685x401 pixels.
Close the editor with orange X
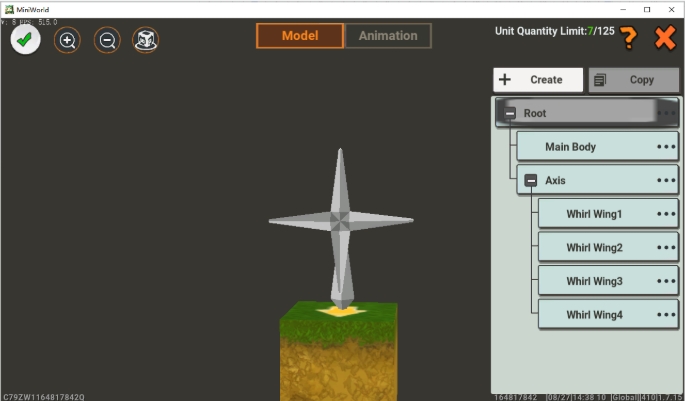coord(665,38)
